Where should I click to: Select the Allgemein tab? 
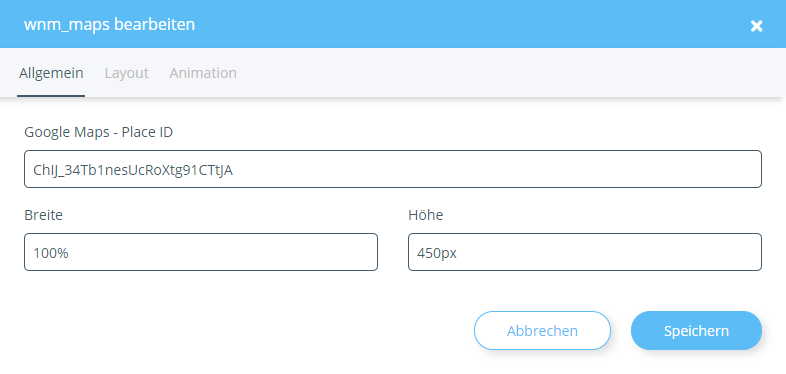point(51,73)
